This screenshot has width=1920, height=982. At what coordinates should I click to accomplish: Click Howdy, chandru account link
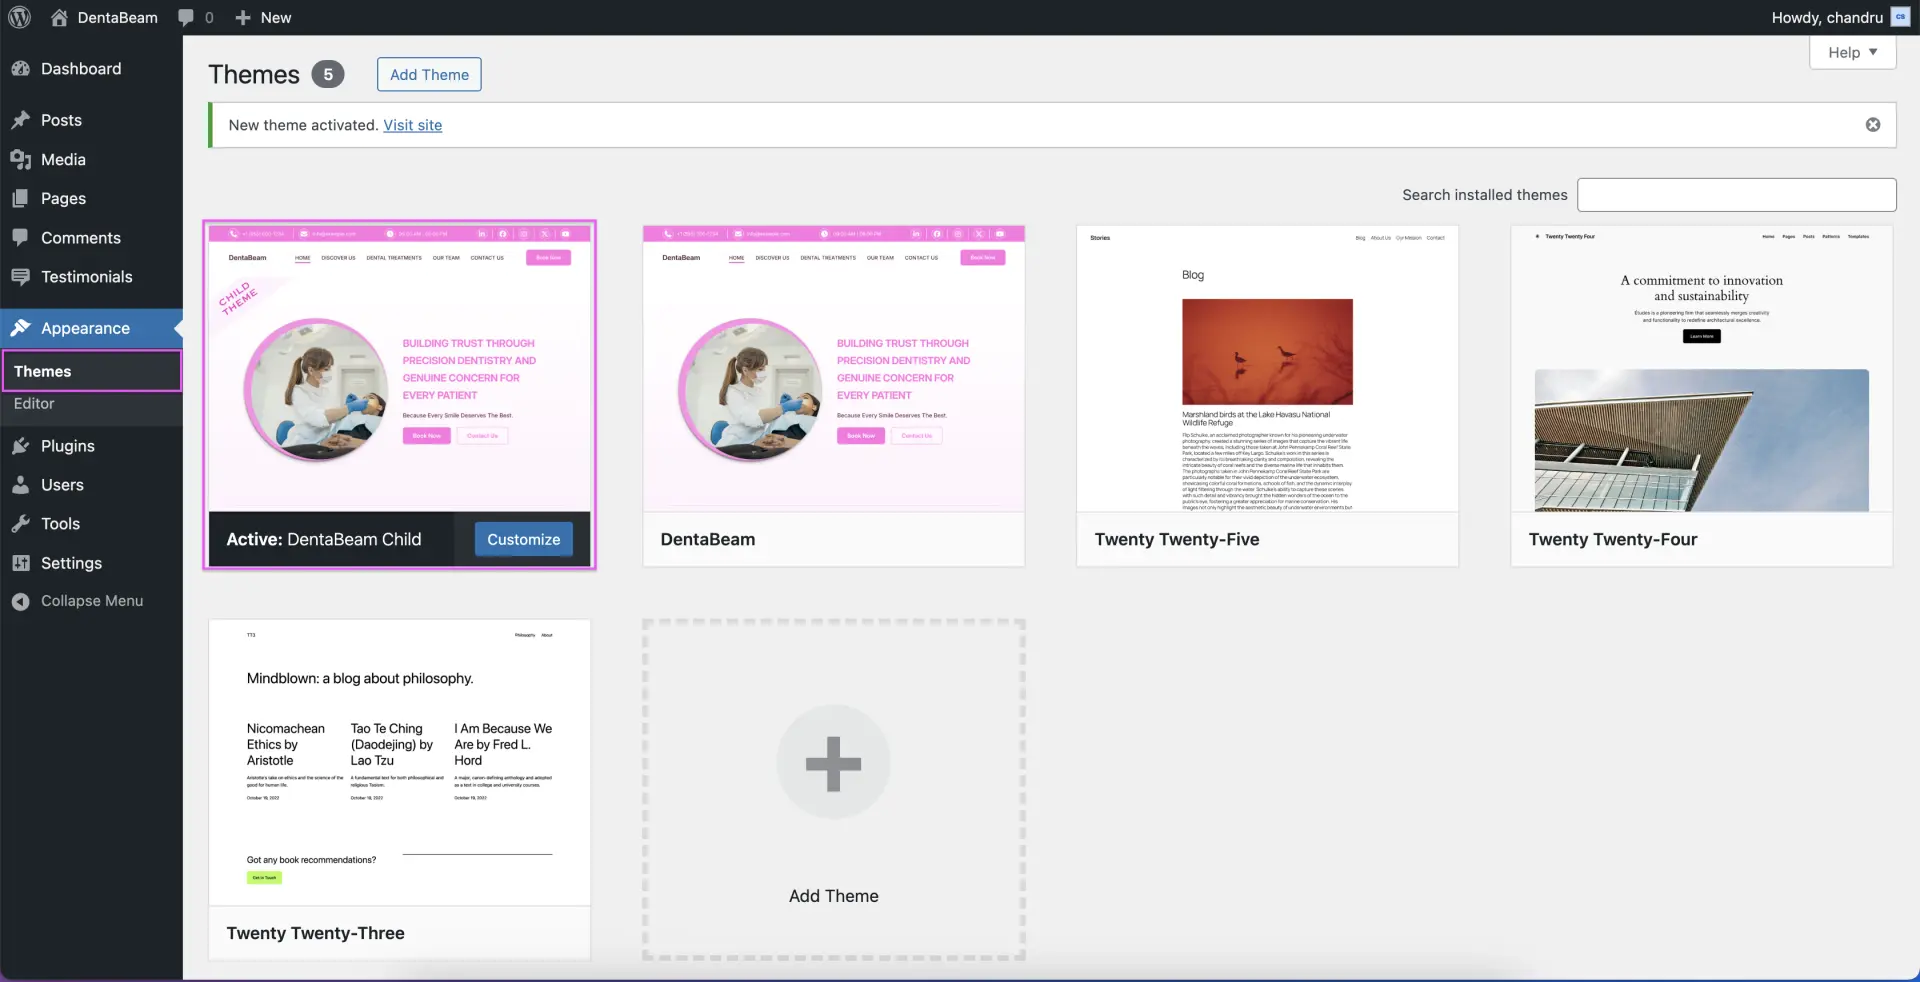(x=1827, y=17)
